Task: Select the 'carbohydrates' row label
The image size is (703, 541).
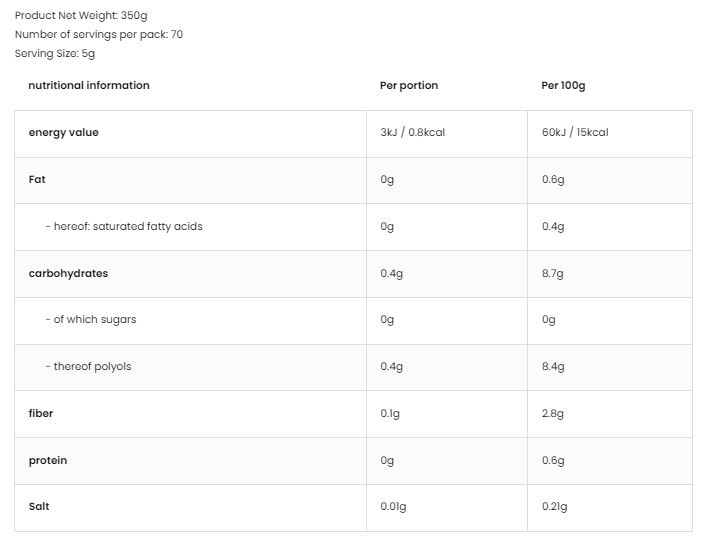Action: tap(68, 273)
